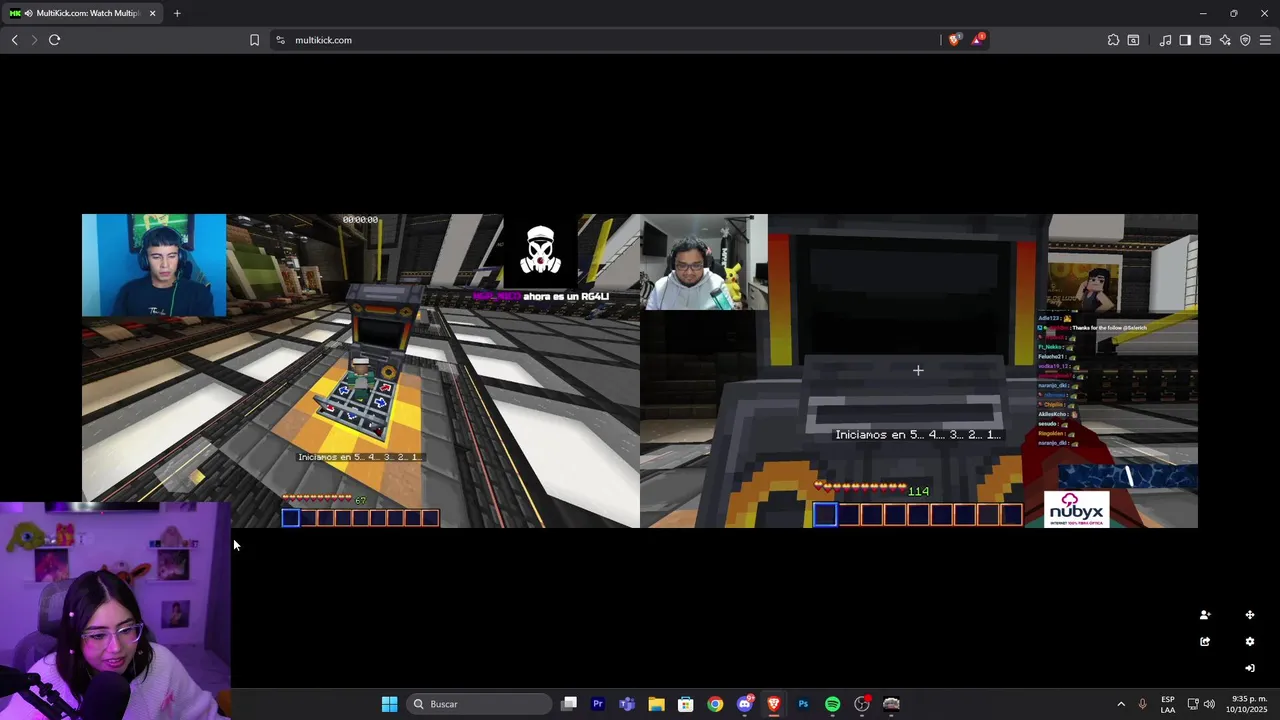Screen dimensions: 1280x720
Task: Go back in the browser
Action: (14, 40)
